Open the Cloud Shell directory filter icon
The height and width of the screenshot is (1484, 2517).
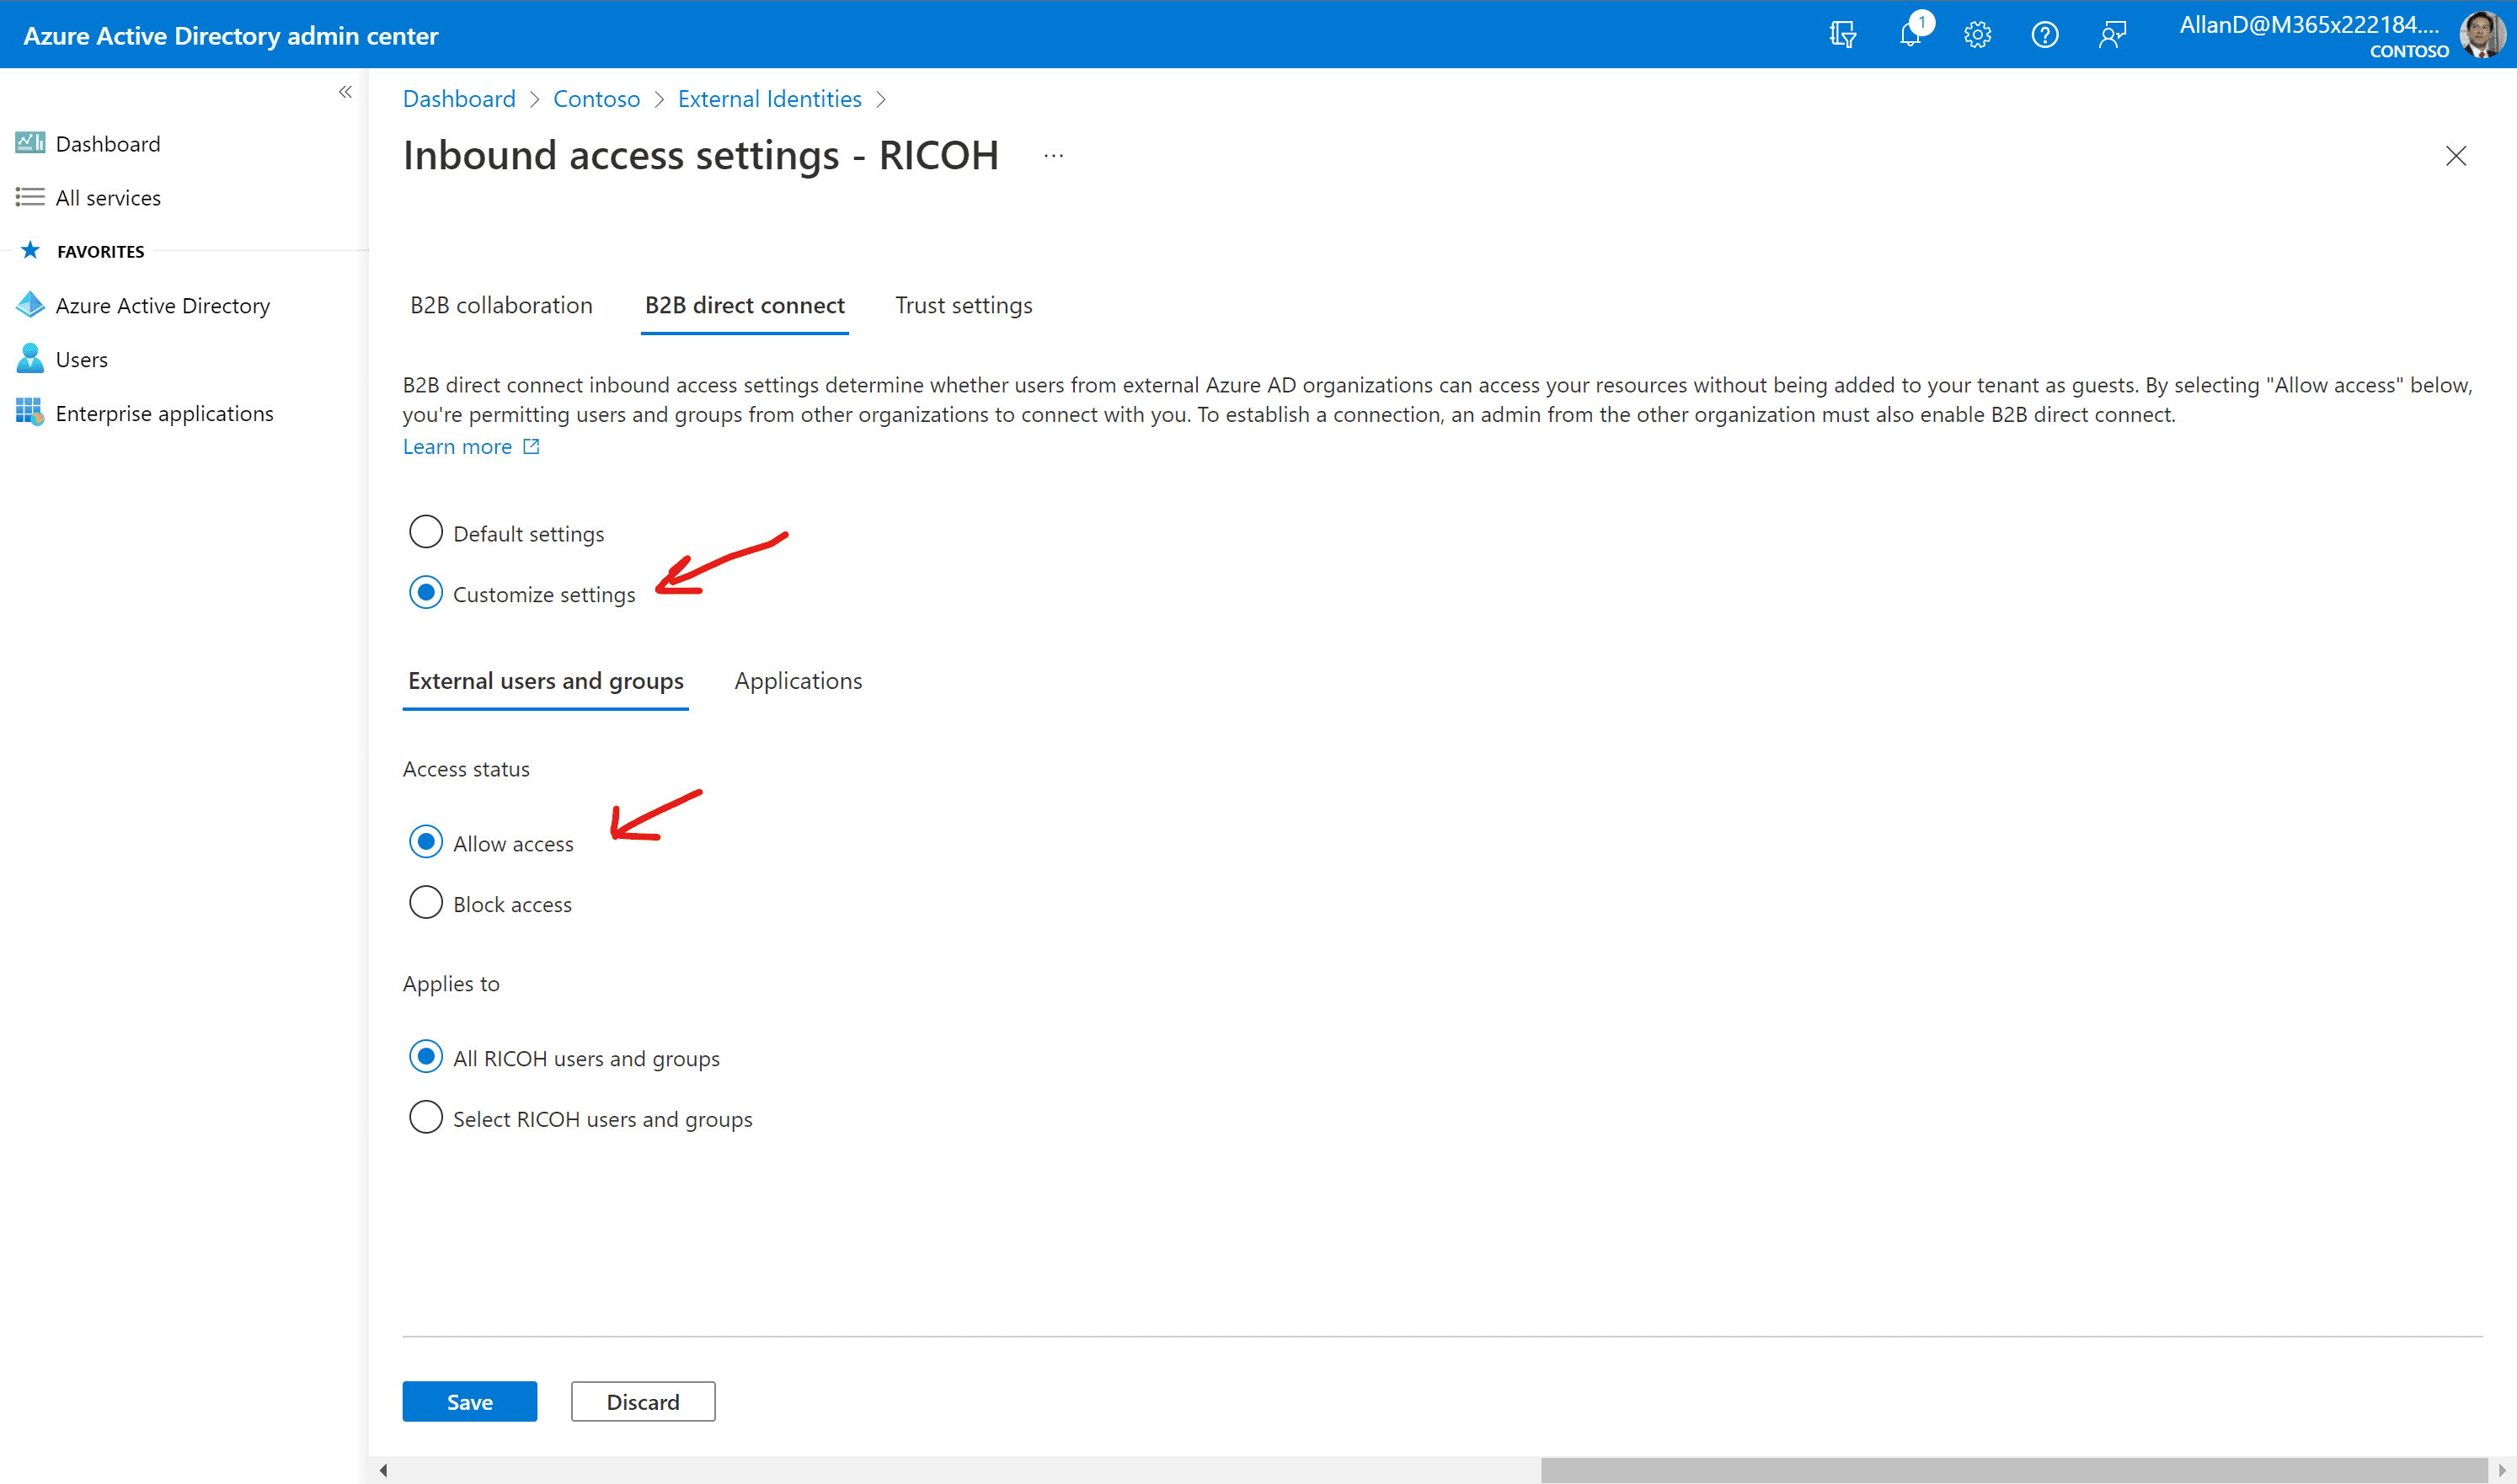(x=1842, y=35)
